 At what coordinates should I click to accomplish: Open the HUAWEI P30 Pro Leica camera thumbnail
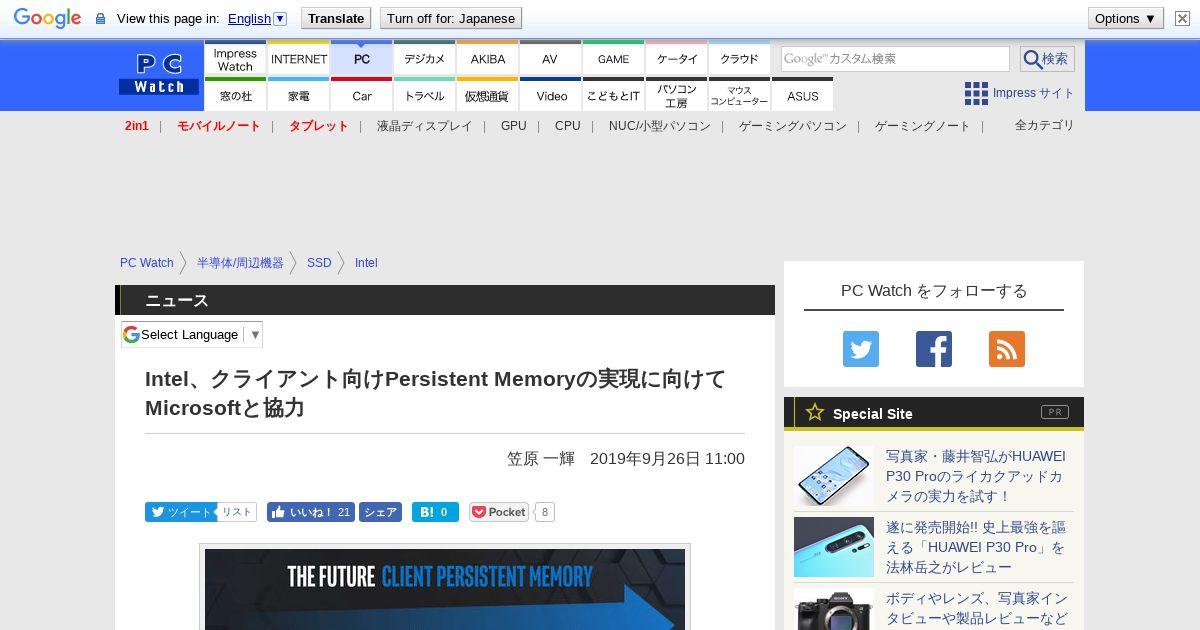pos(834,476)
